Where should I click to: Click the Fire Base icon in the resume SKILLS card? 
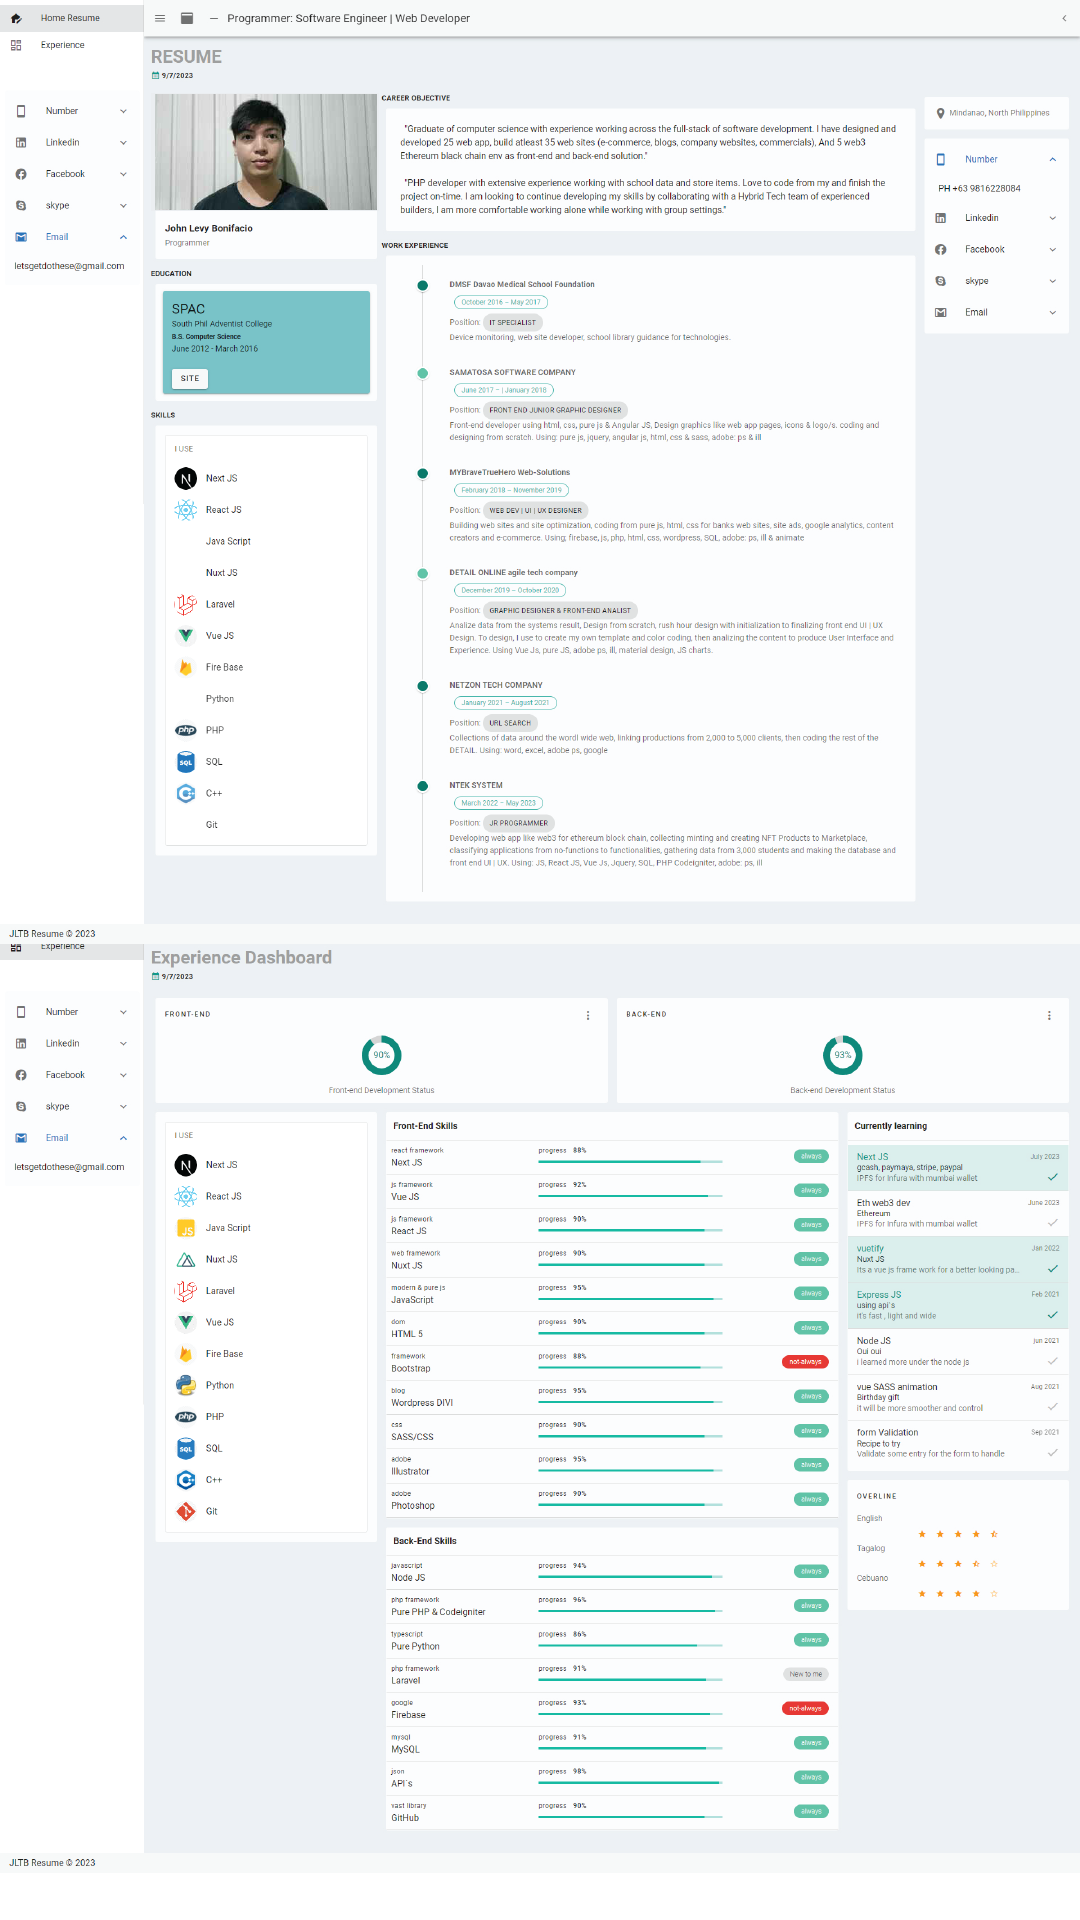(x=186, y=667)
